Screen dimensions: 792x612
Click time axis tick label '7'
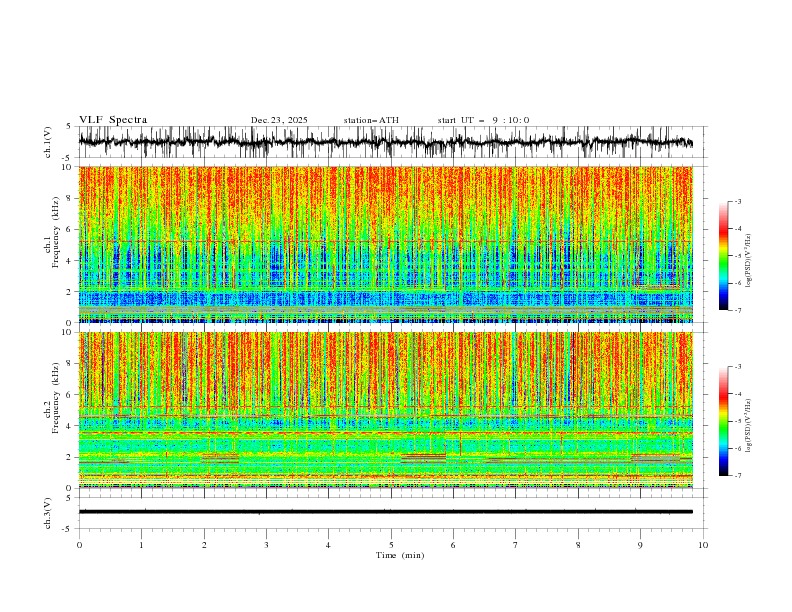point(516,545)
